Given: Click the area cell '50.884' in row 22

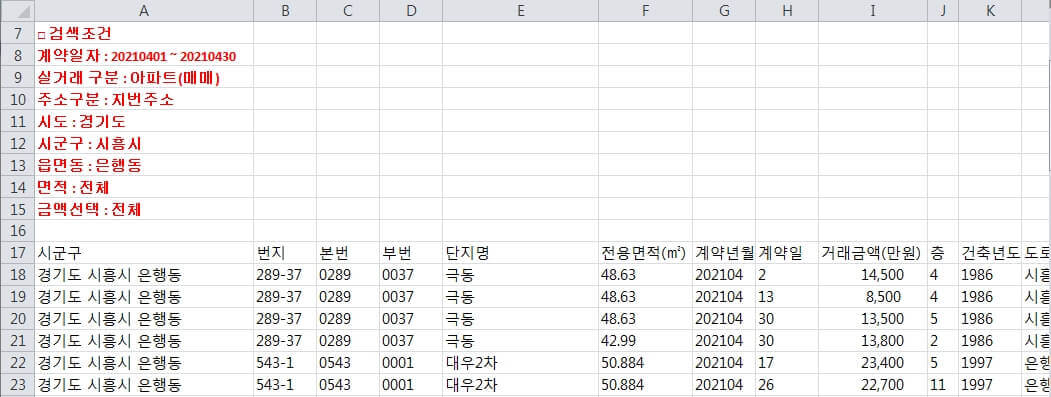Looking at the screenshot, I should coord(645,363).
